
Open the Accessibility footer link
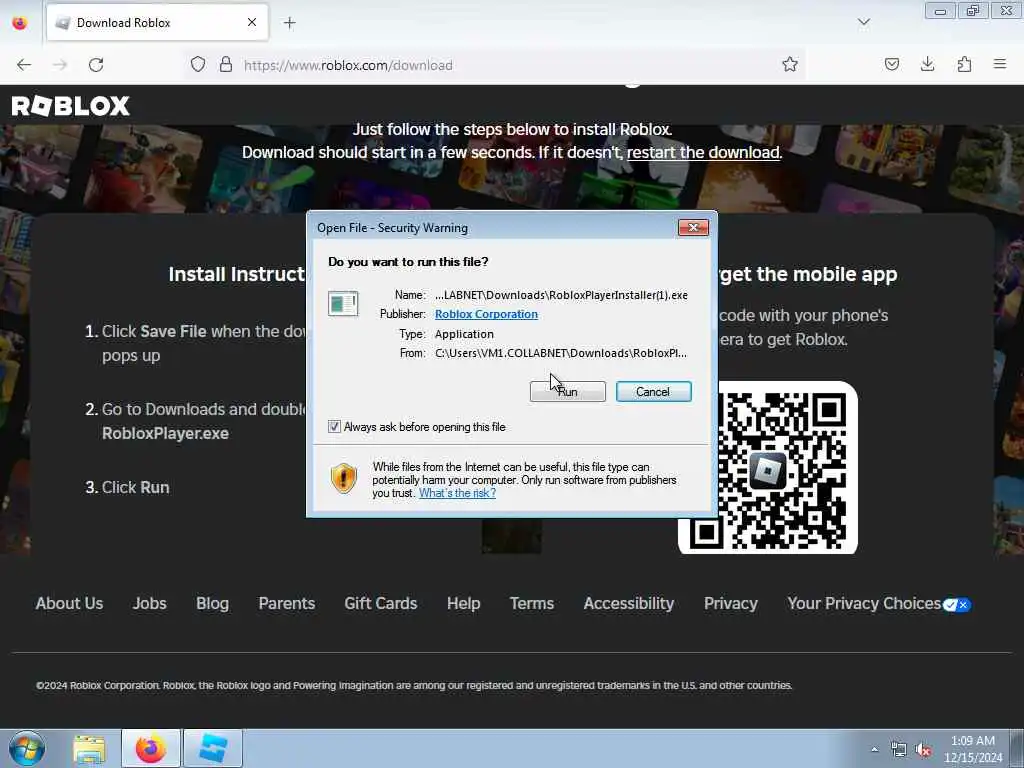(629, 603)
